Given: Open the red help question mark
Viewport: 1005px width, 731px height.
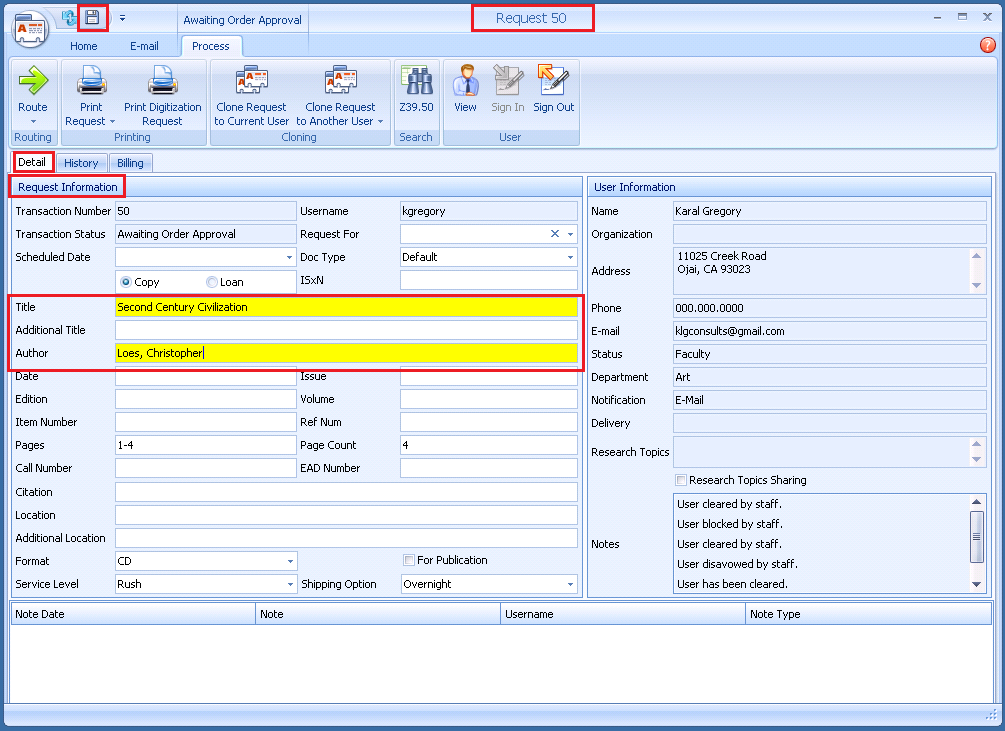Looking at the screenshot, I should (x=988, y=45).
